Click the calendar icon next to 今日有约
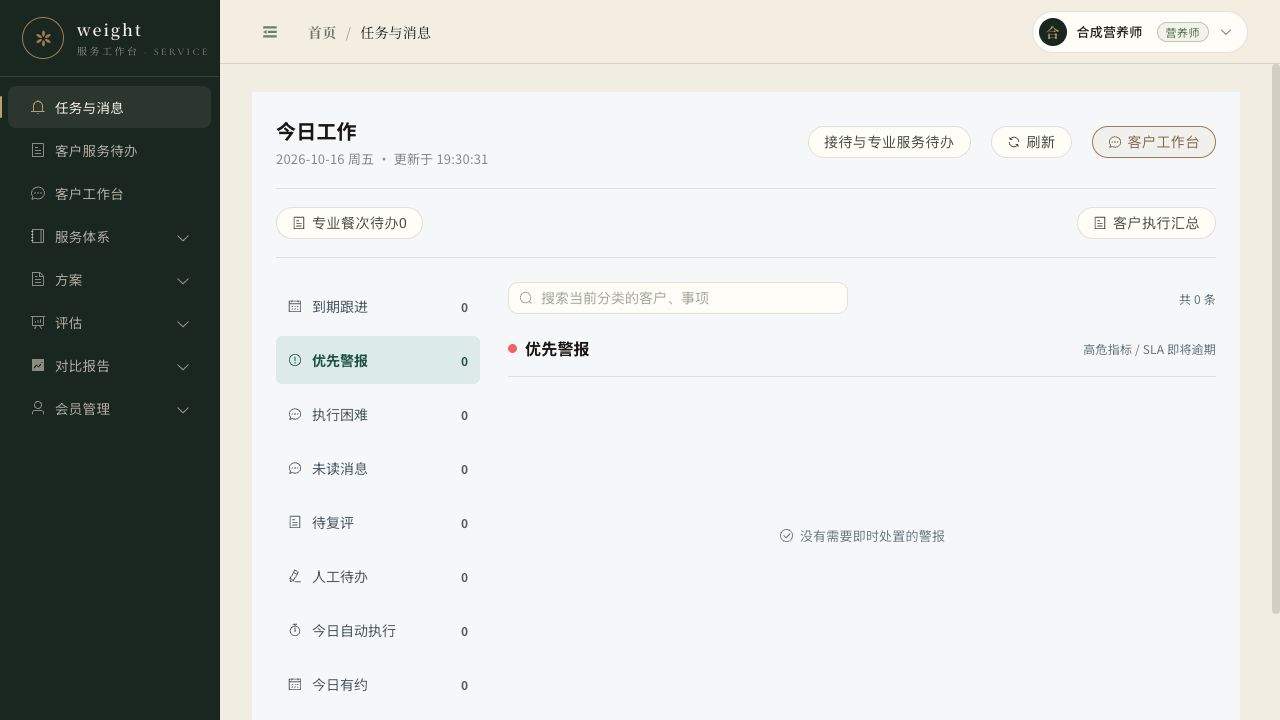 click(x=295, y=684)
